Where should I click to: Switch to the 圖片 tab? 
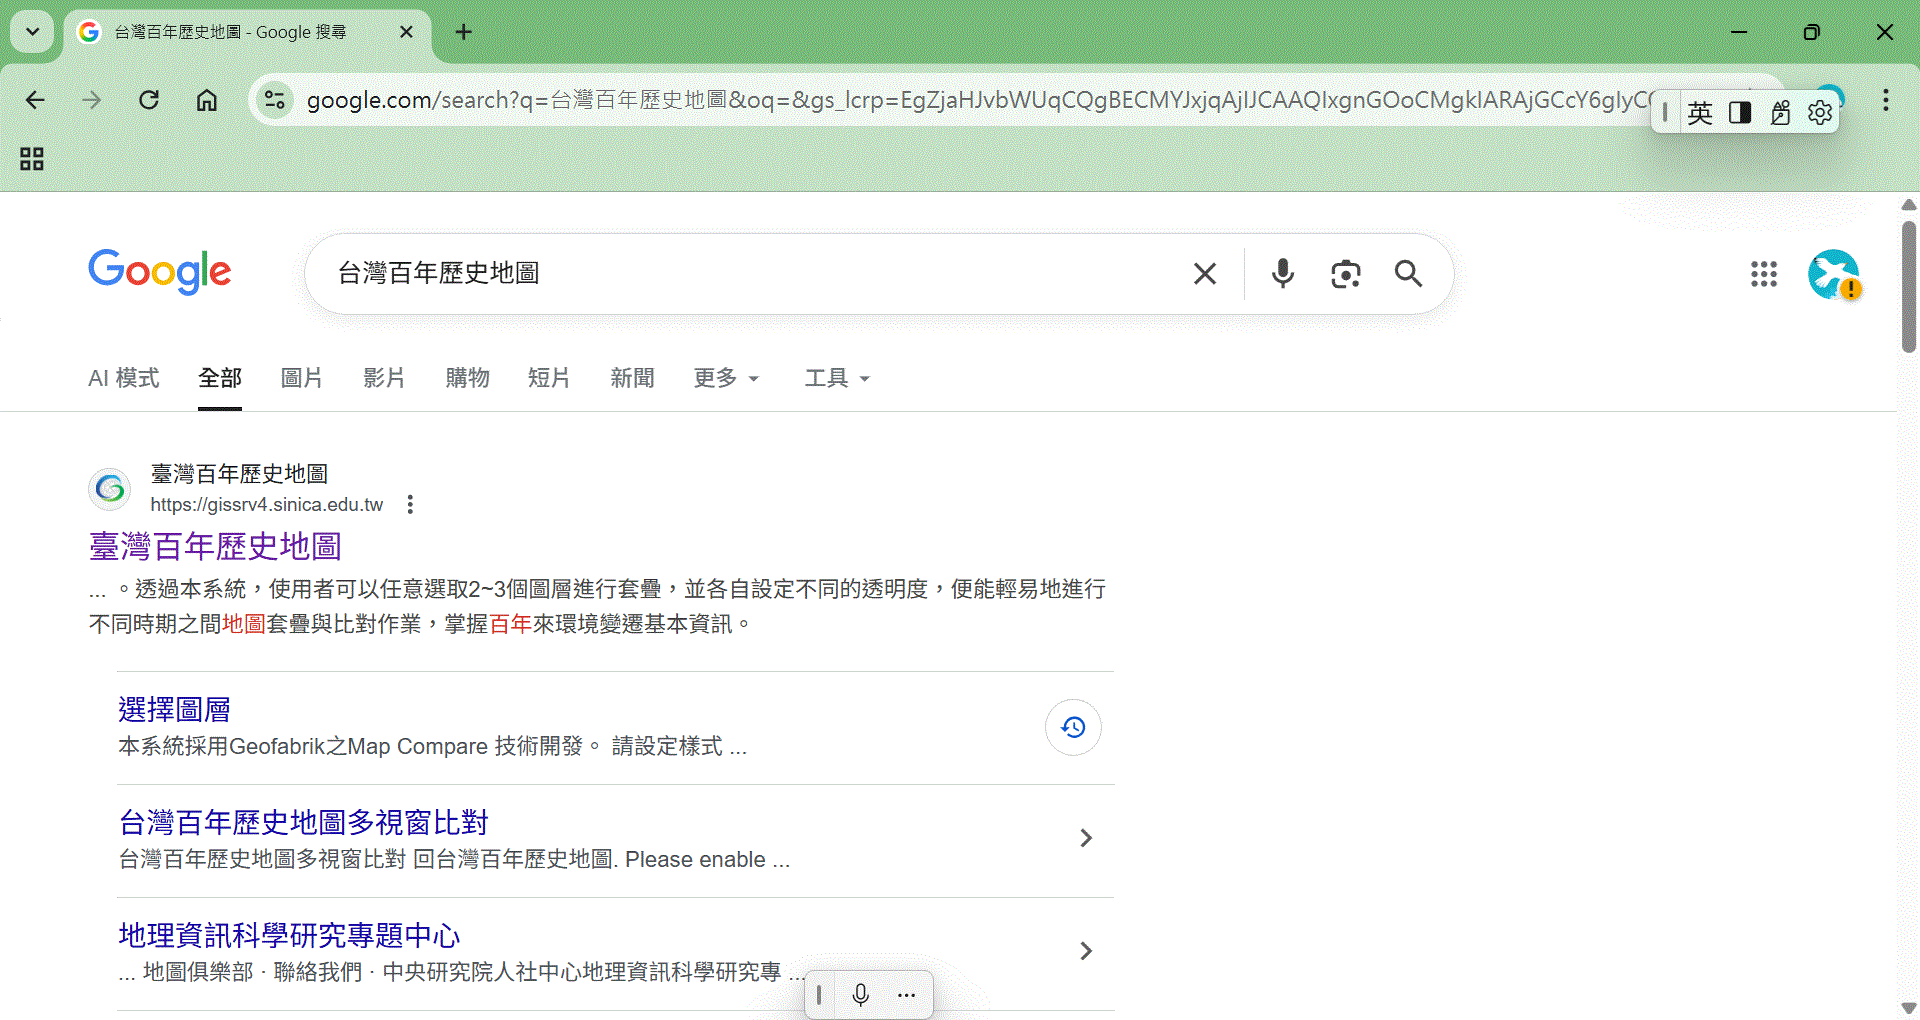click(301, 378)
